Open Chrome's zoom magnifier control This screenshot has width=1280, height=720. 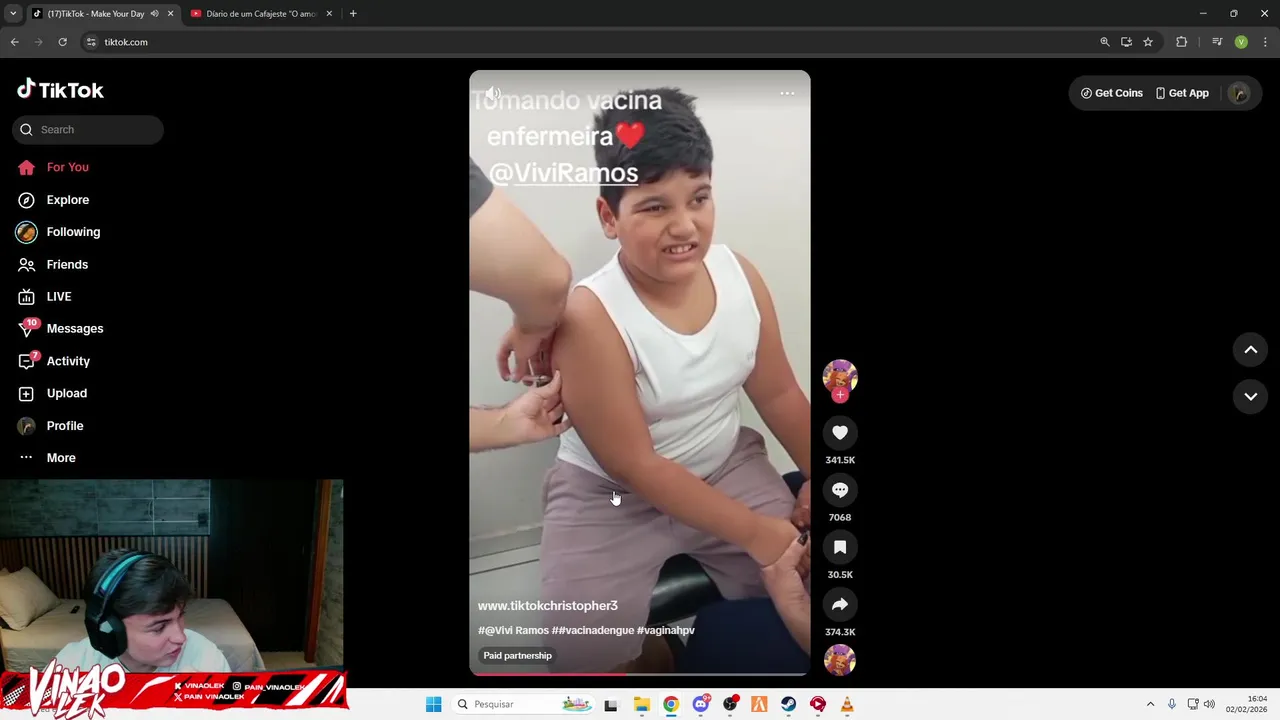point(1105,42)
